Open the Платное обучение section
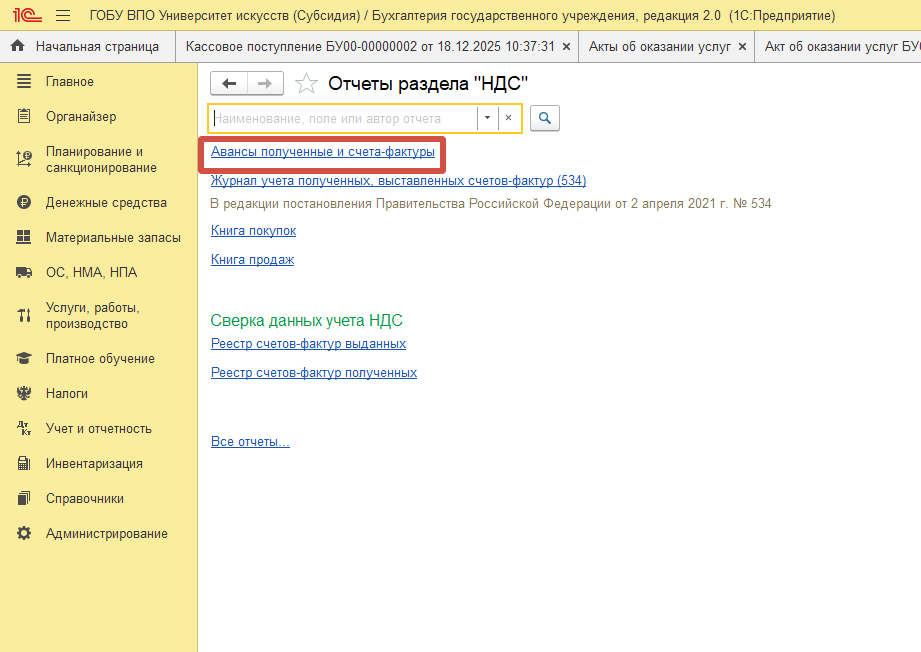 100,358
